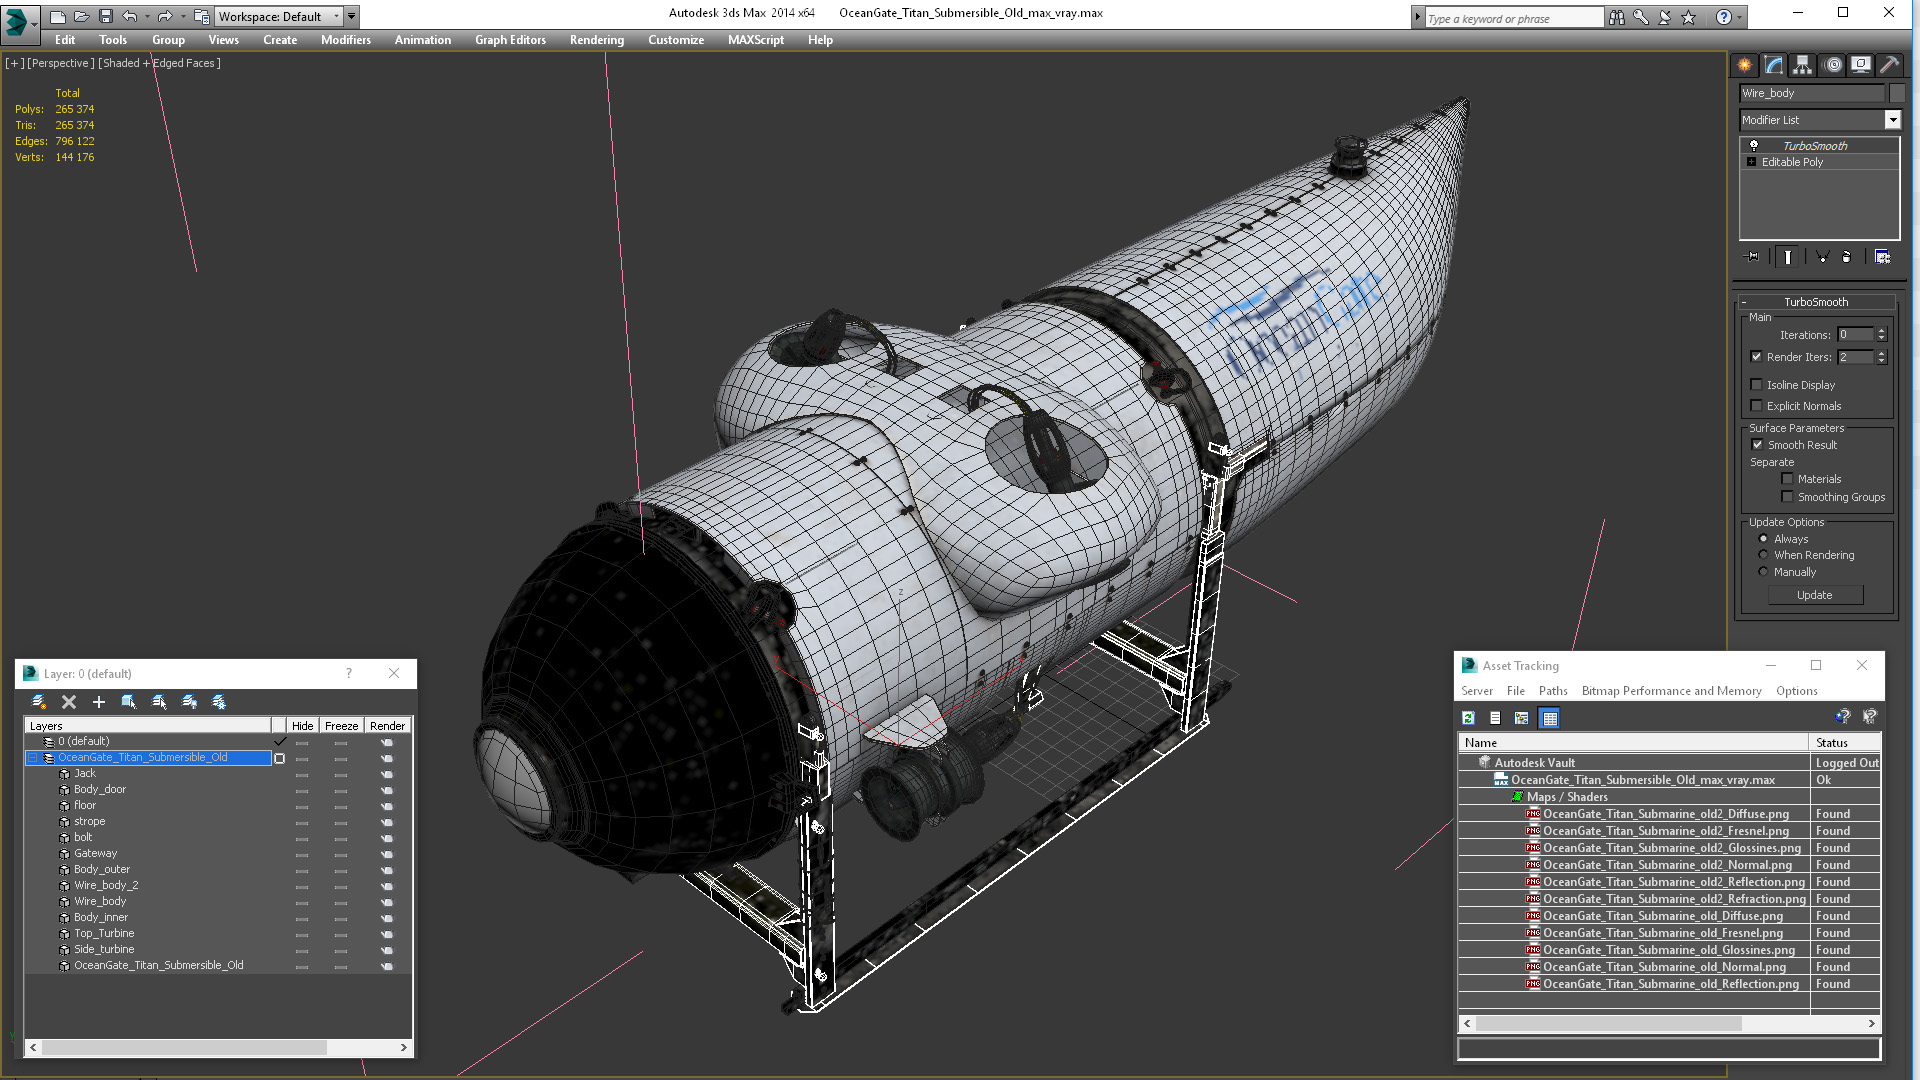Open the MAXScript menu
1920x1080 pixels.
coord(756,40)
